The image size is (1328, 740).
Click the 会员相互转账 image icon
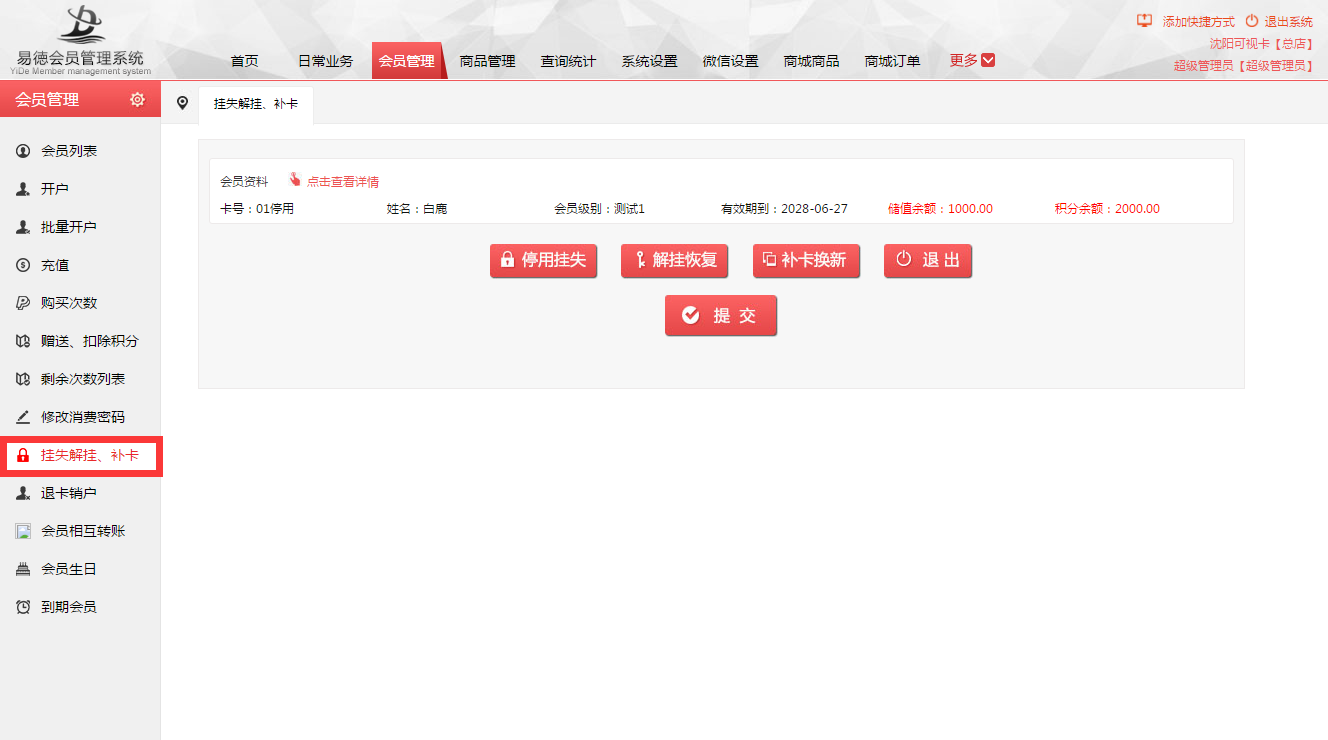click(23, 531)
